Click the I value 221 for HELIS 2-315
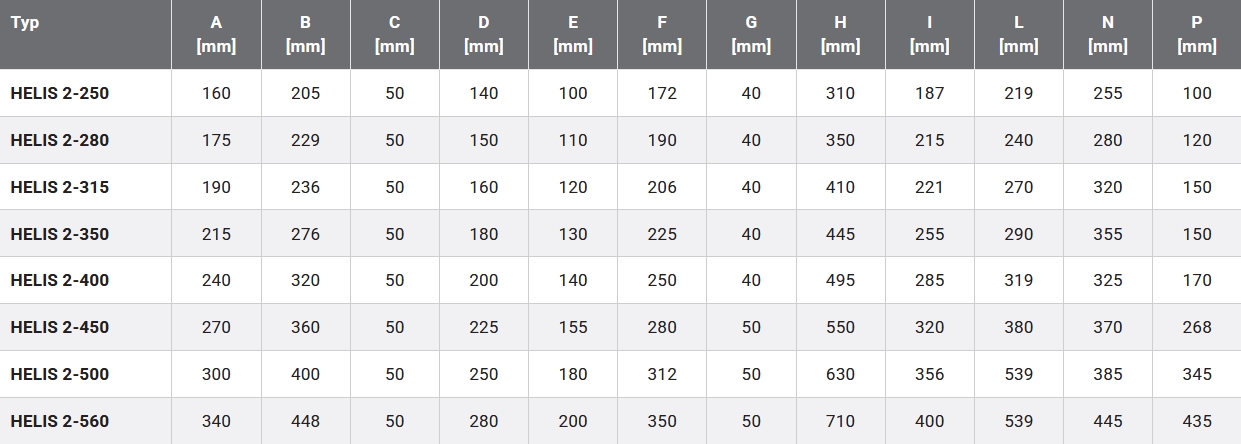This screenshot has width=1241, height=444. click(930, 188)
